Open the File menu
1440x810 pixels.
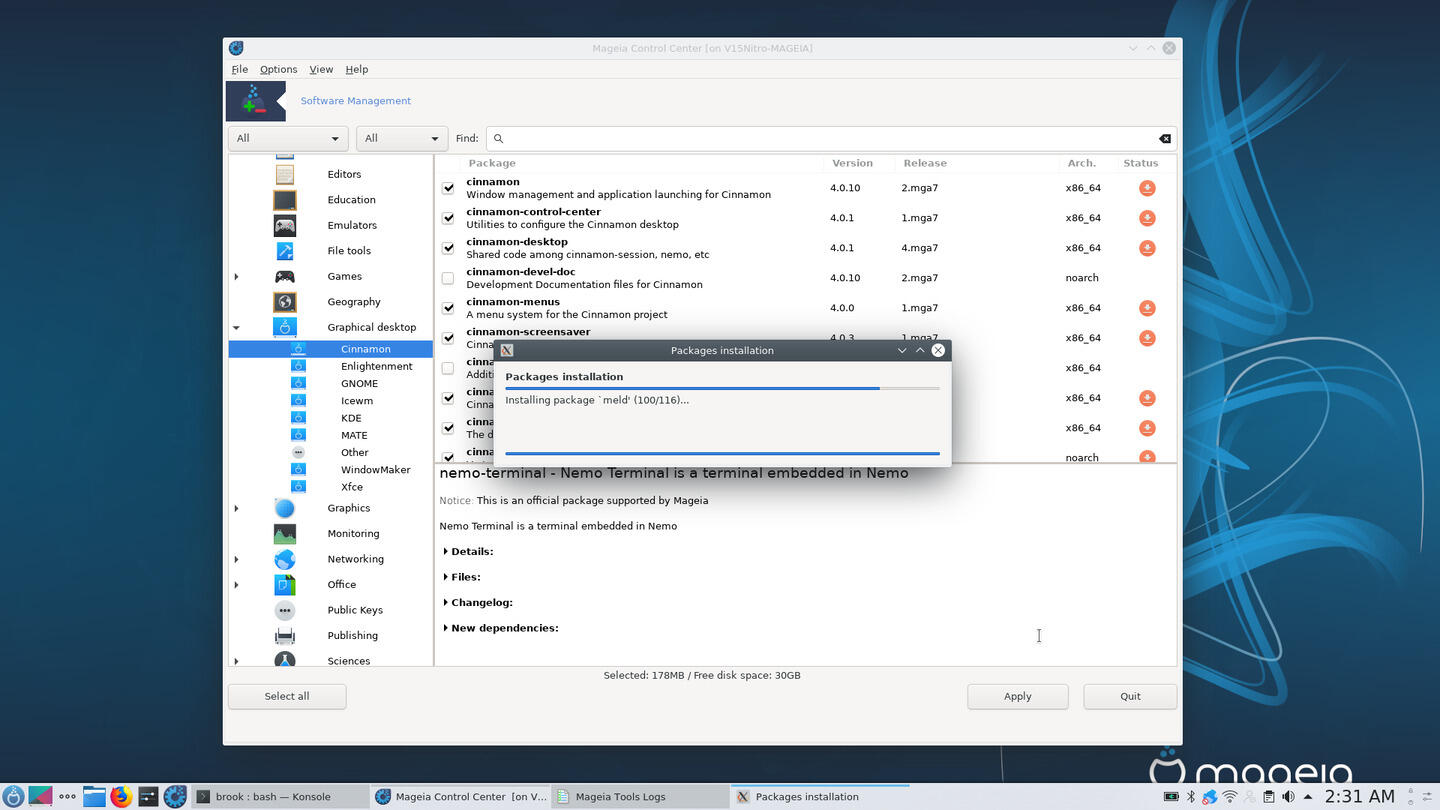pos(240,70)
